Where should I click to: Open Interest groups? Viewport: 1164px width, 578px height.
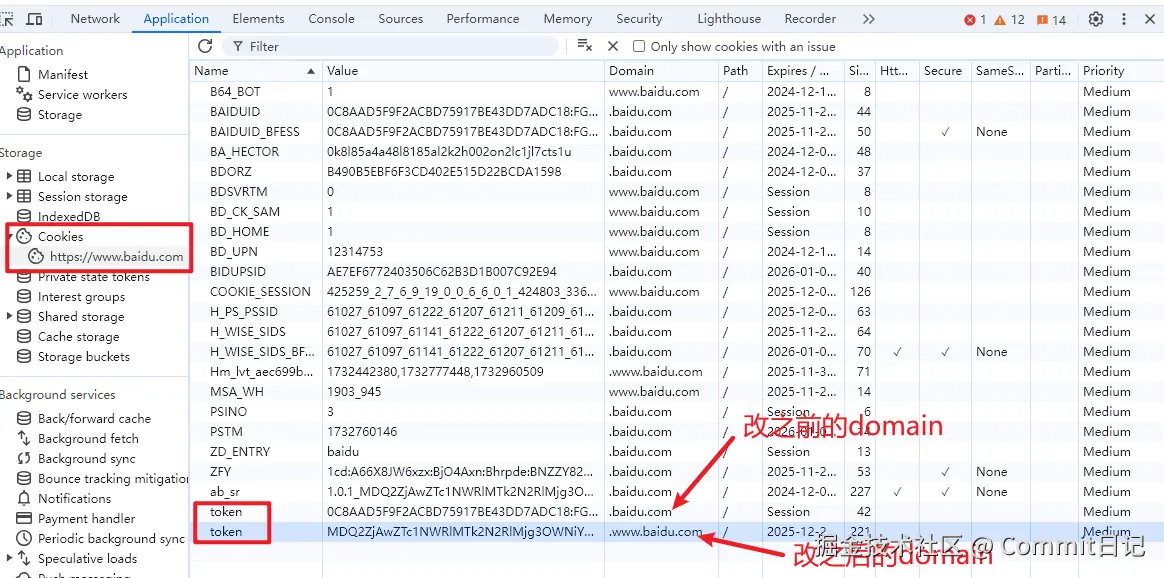81,297
